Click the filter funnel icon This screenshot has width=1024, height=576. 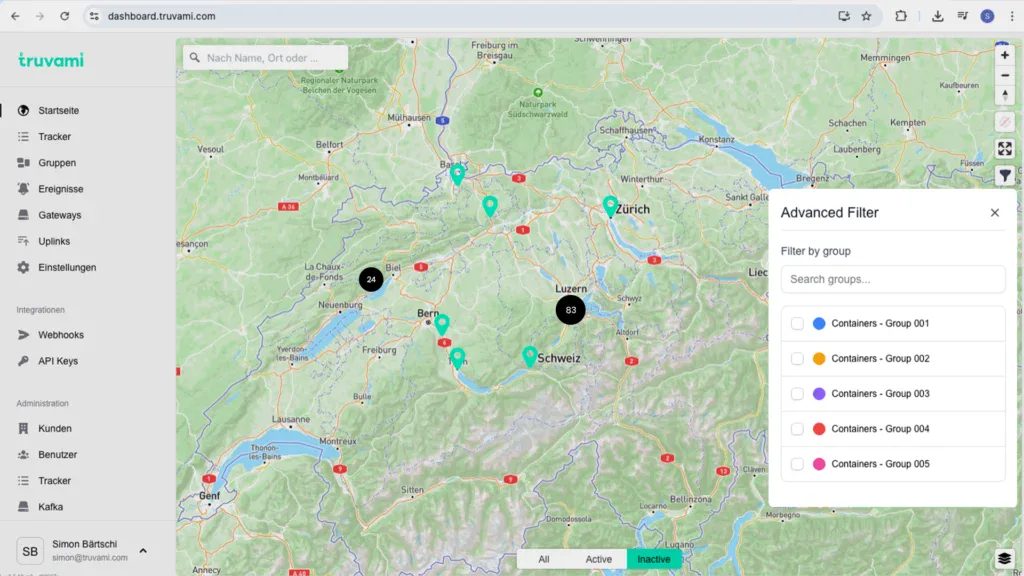[1005, 176]
